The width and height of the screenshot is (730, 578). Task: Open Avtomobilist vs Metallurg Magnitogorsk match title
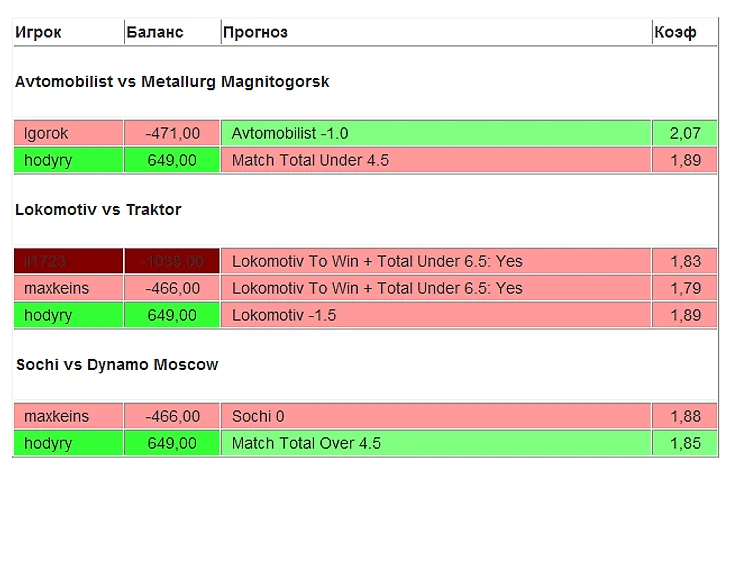click(x=172, y=82)
